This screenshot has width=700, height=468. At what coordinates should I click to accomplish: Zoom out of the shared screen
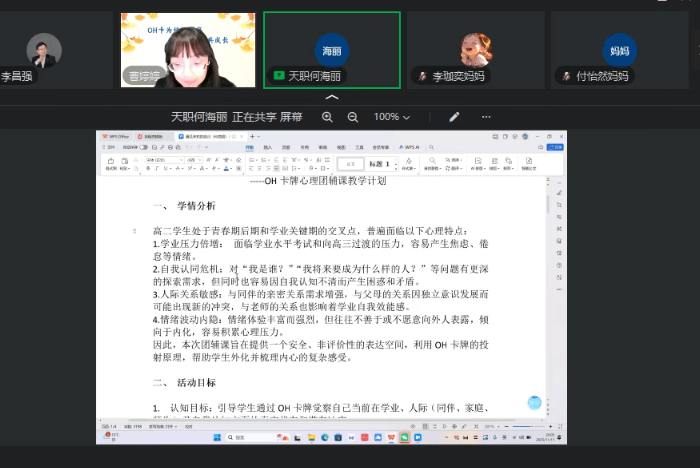click(352, 117)
